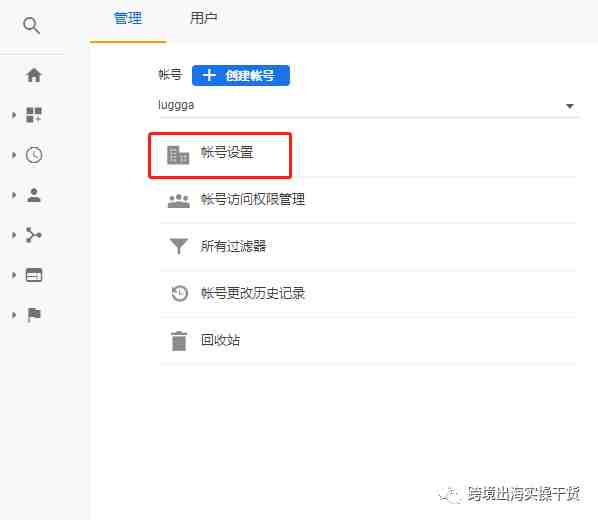Expand the arrow beside the dashboard icon
Image resolution: width=598 pixels, height=520 pixels.
tap(14, 115)
